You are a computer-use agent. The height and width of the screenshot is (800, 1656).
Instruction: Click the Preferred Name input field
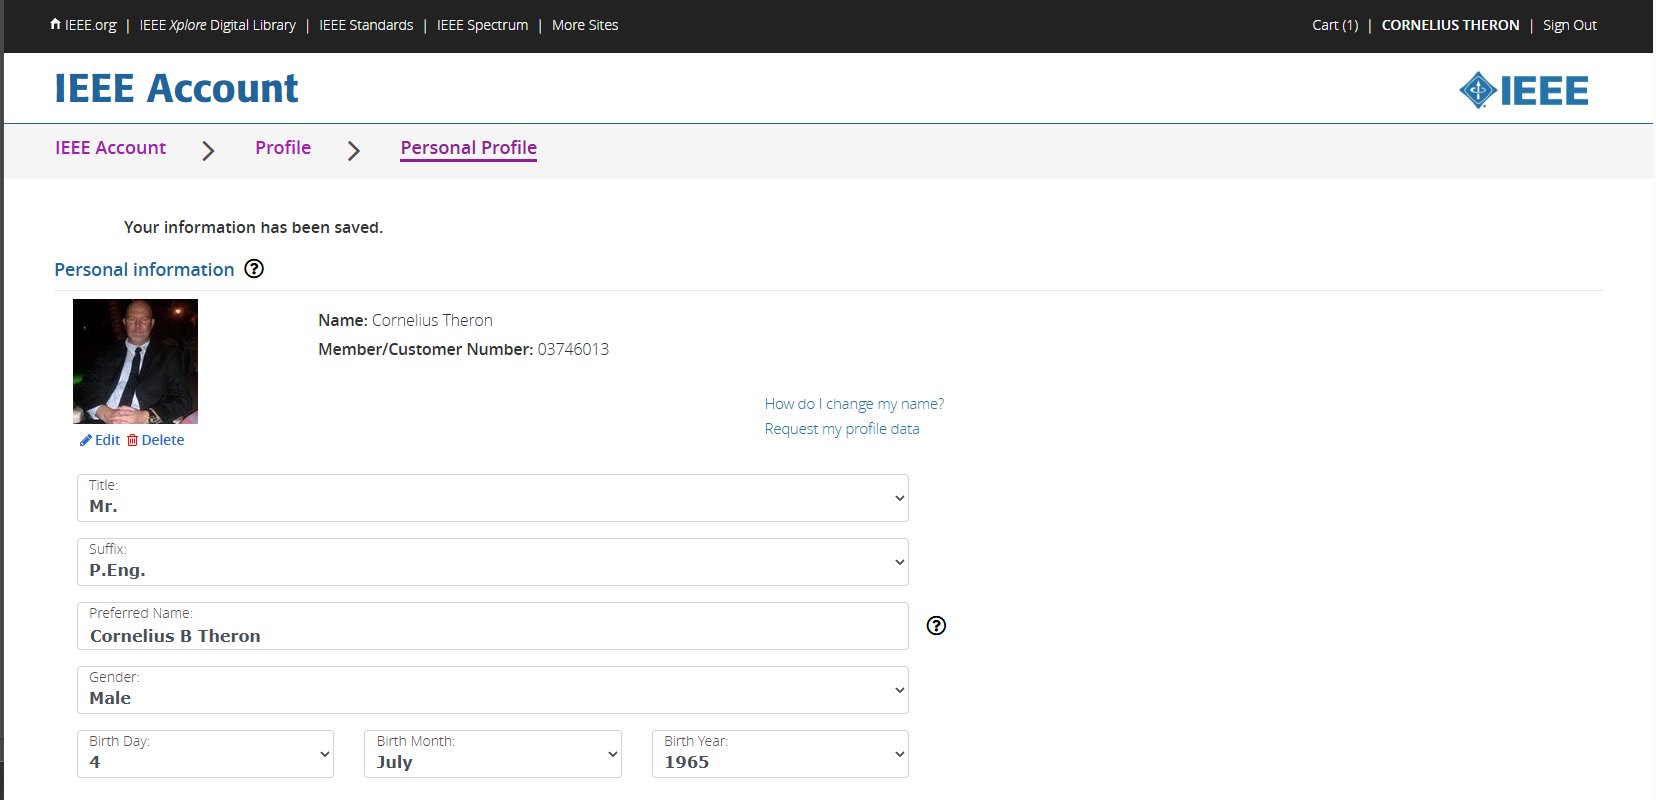(492, 635)
